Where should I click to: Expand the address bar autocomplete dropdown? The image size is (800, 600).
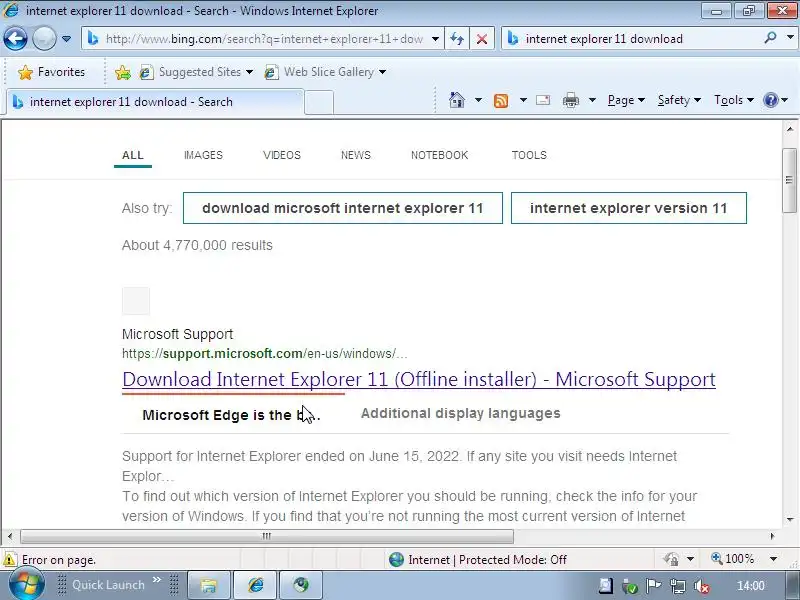point(435,39)
